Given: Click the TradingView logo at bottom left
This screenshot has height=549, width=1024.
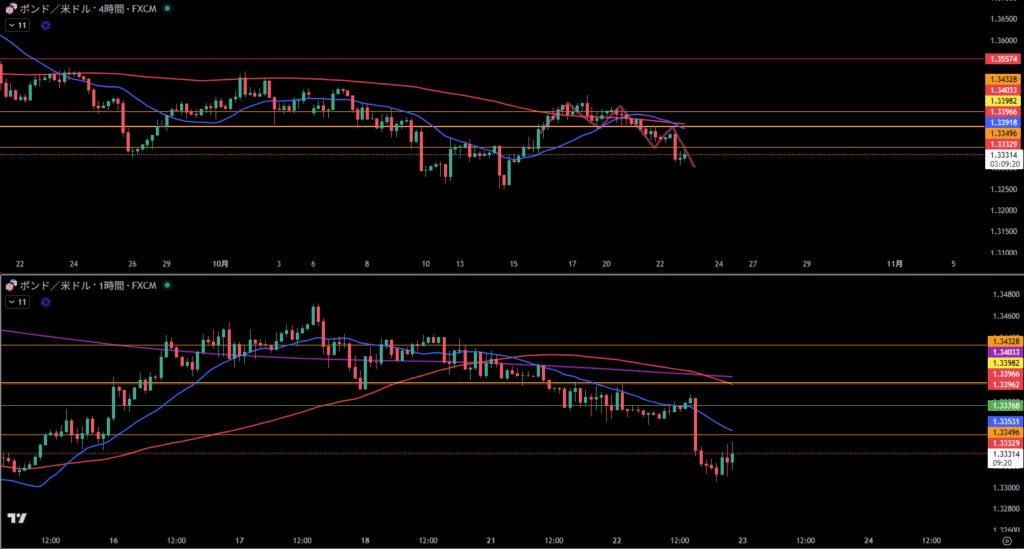Looking at the screenshot, I should pos(16,518).
